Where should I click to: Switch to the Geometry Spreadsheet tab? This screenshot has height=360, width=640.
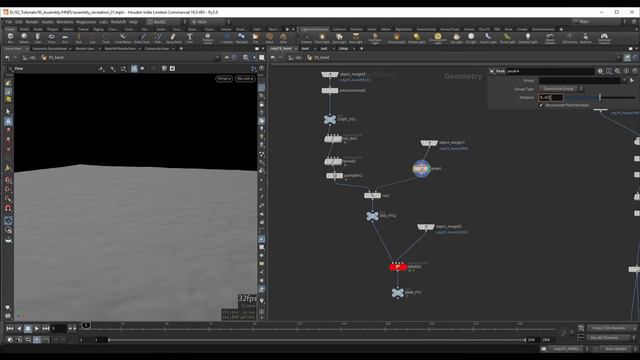(x=49, y=49)
